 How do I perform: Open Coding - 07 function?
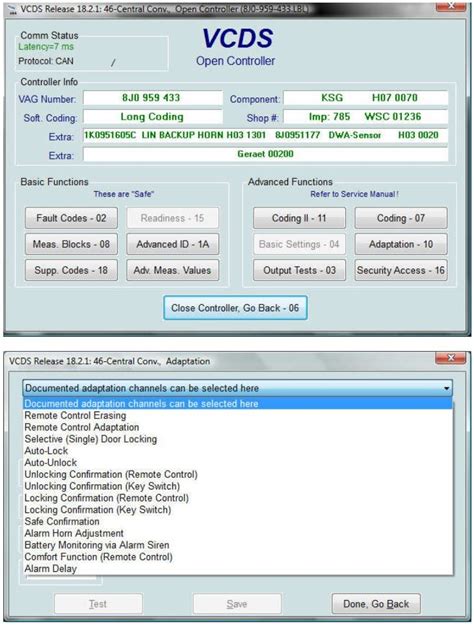401,218
